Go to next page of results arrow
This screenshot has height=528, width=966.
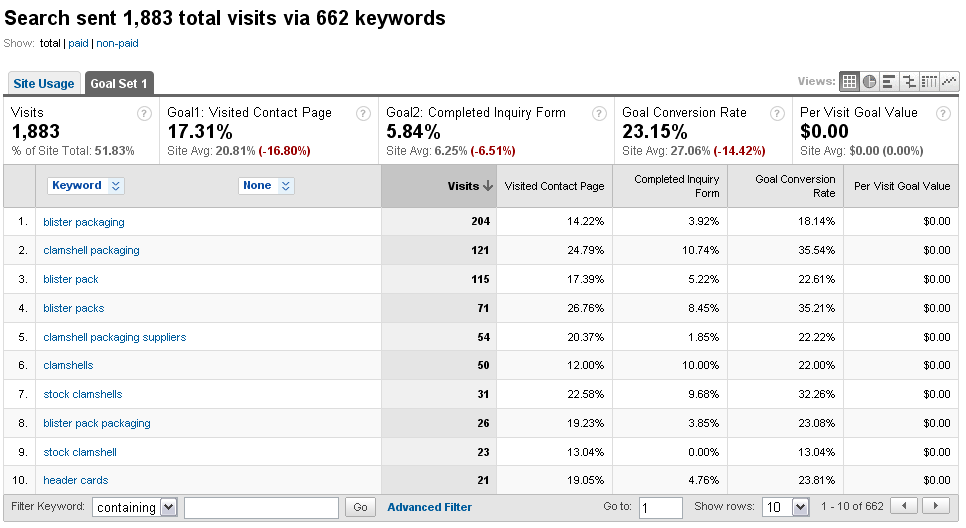(936, 506)
